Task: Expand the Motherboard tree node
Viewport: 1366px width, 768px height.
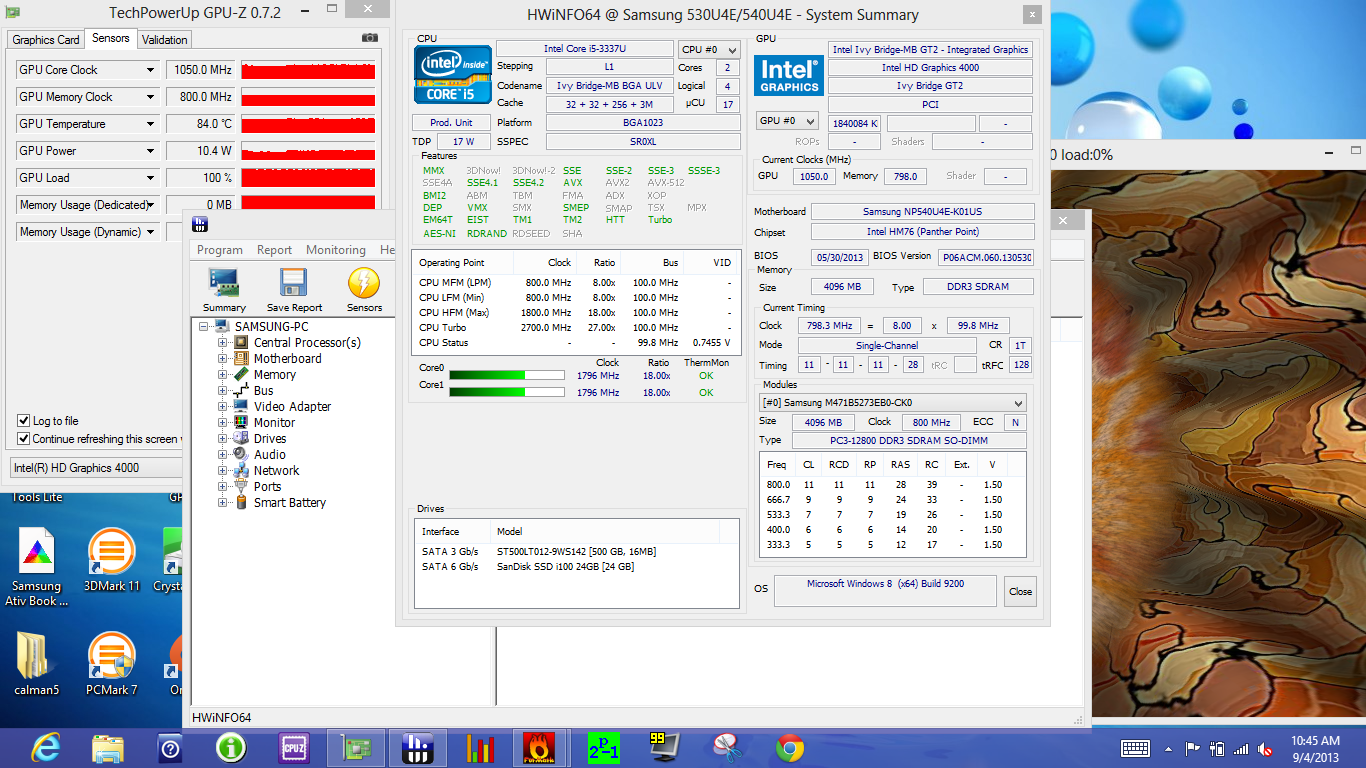Action: coord(223,359)
